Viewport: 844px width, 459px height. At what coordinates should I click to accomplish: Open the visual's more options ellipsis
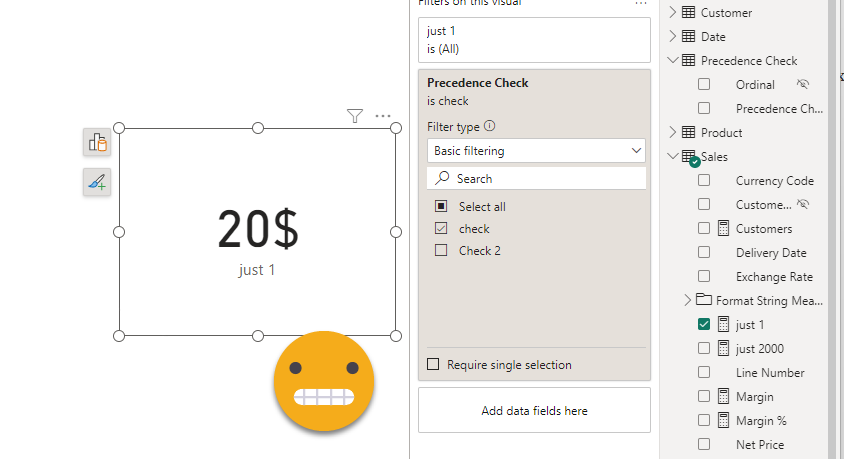coord(383,116)
